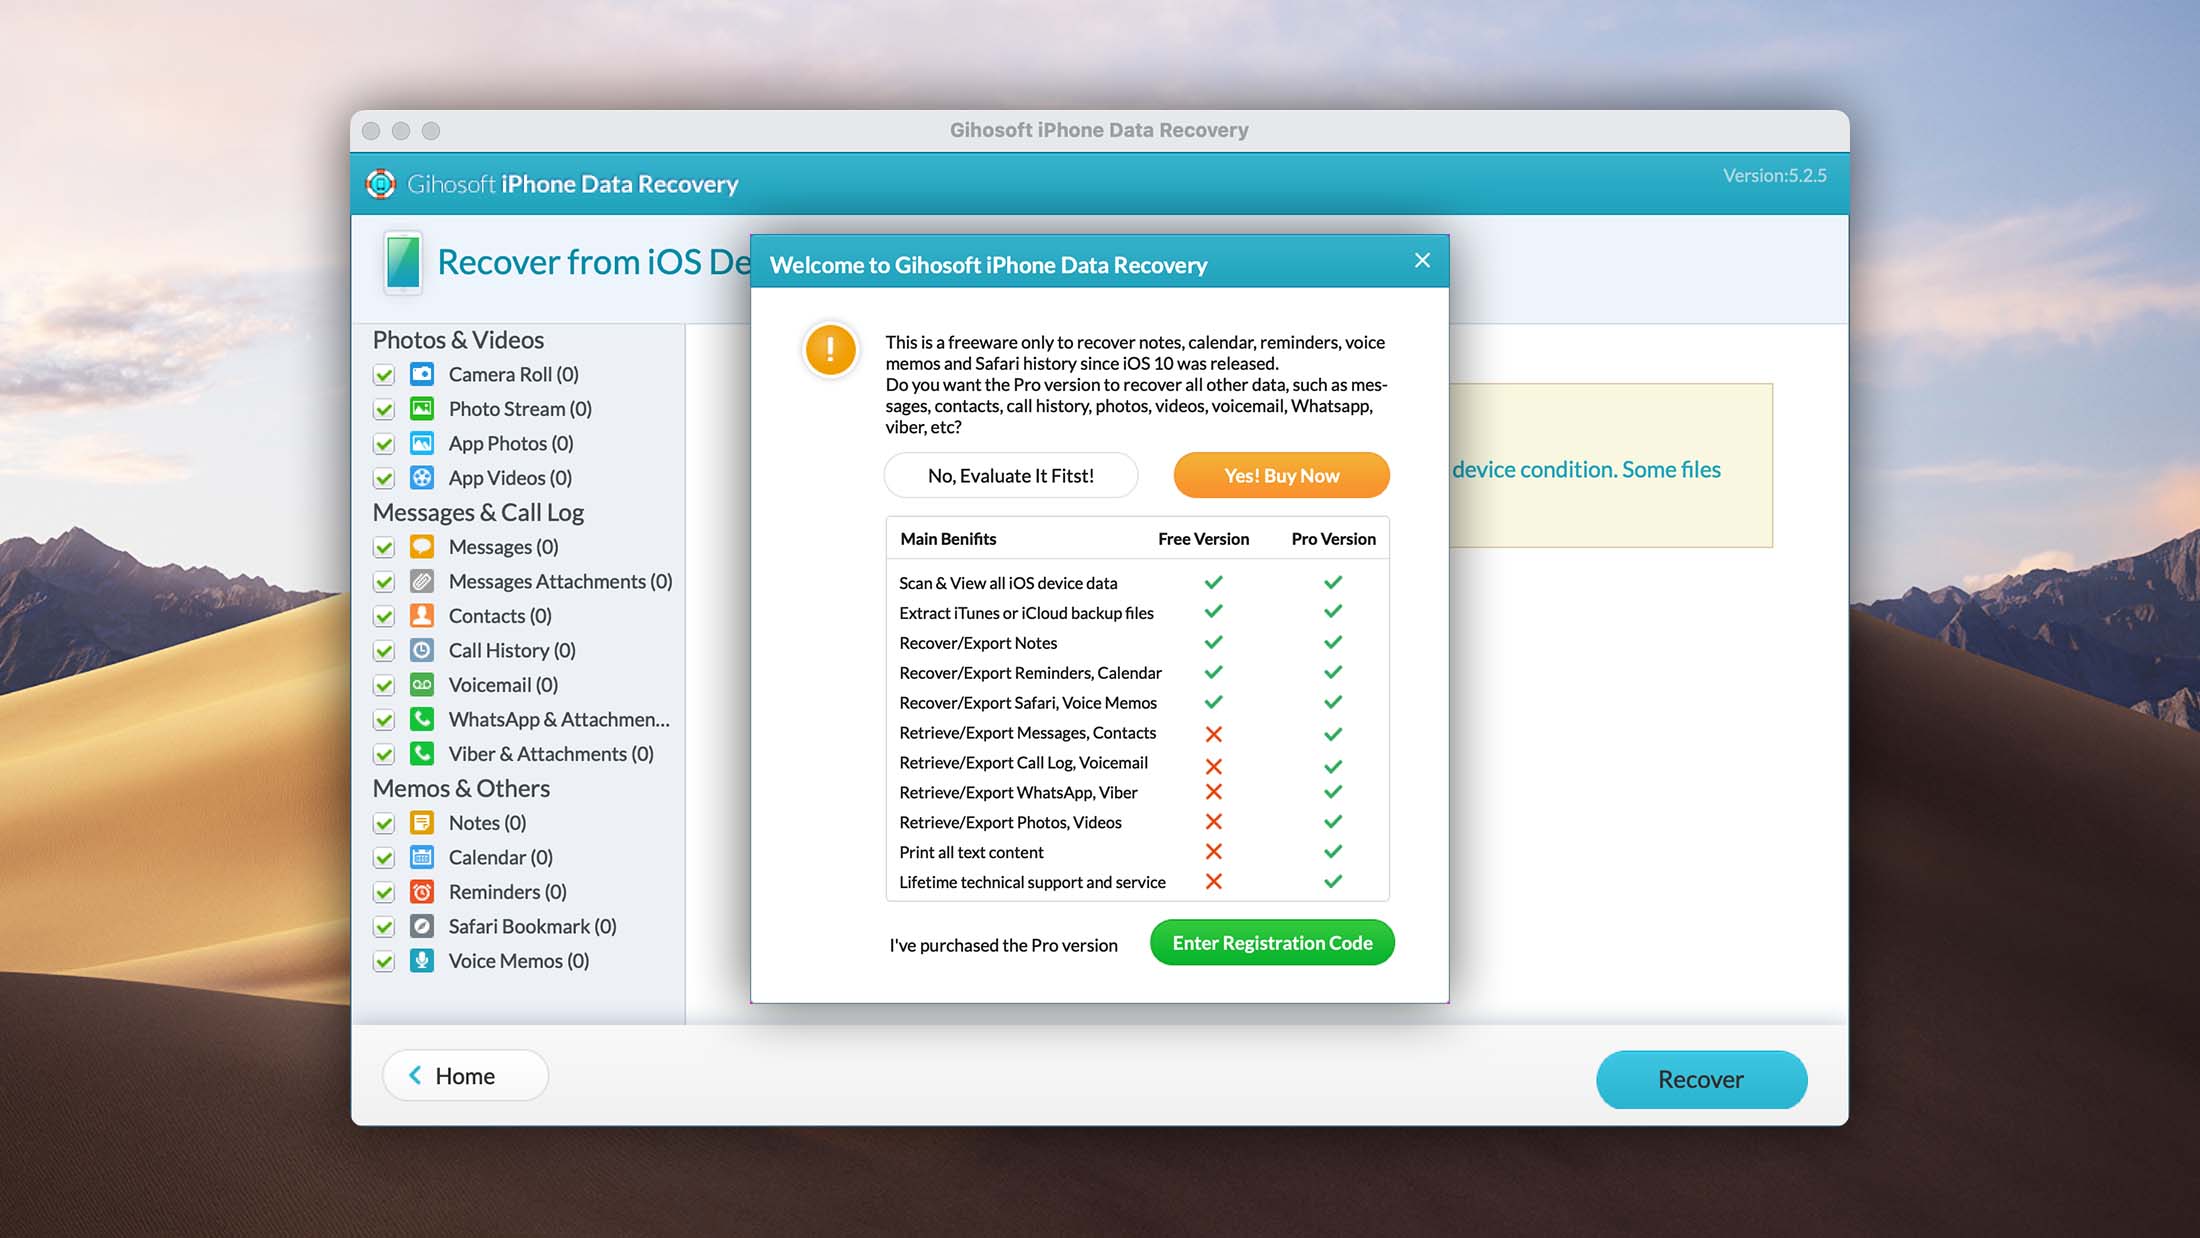2200x1238 pixels.
Task: Toggle the Viber & Attachments checkbox
Action: [x=384, y=755]
